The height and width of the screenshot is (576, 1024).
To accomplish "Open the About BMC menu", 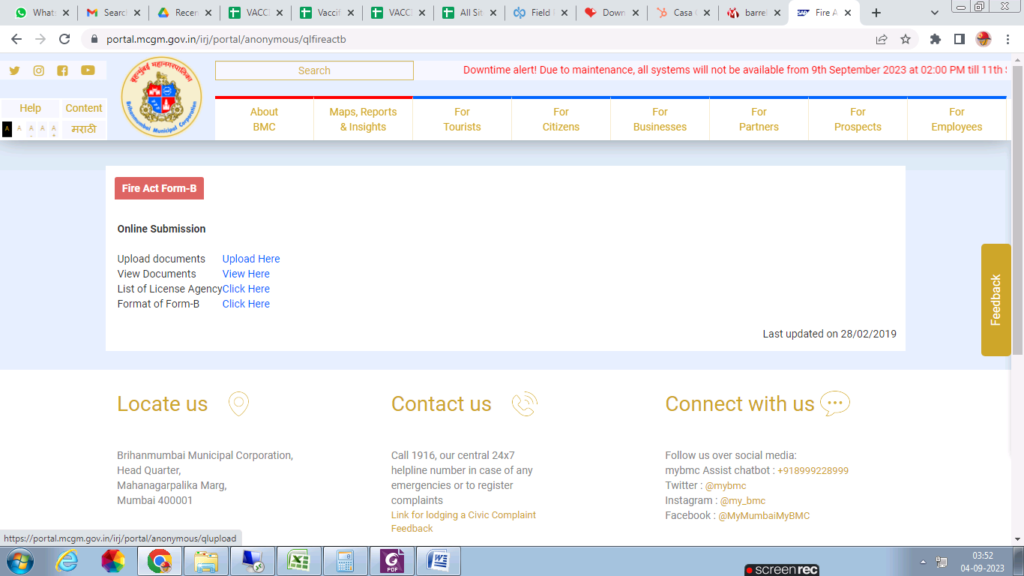I will (264, 119).
